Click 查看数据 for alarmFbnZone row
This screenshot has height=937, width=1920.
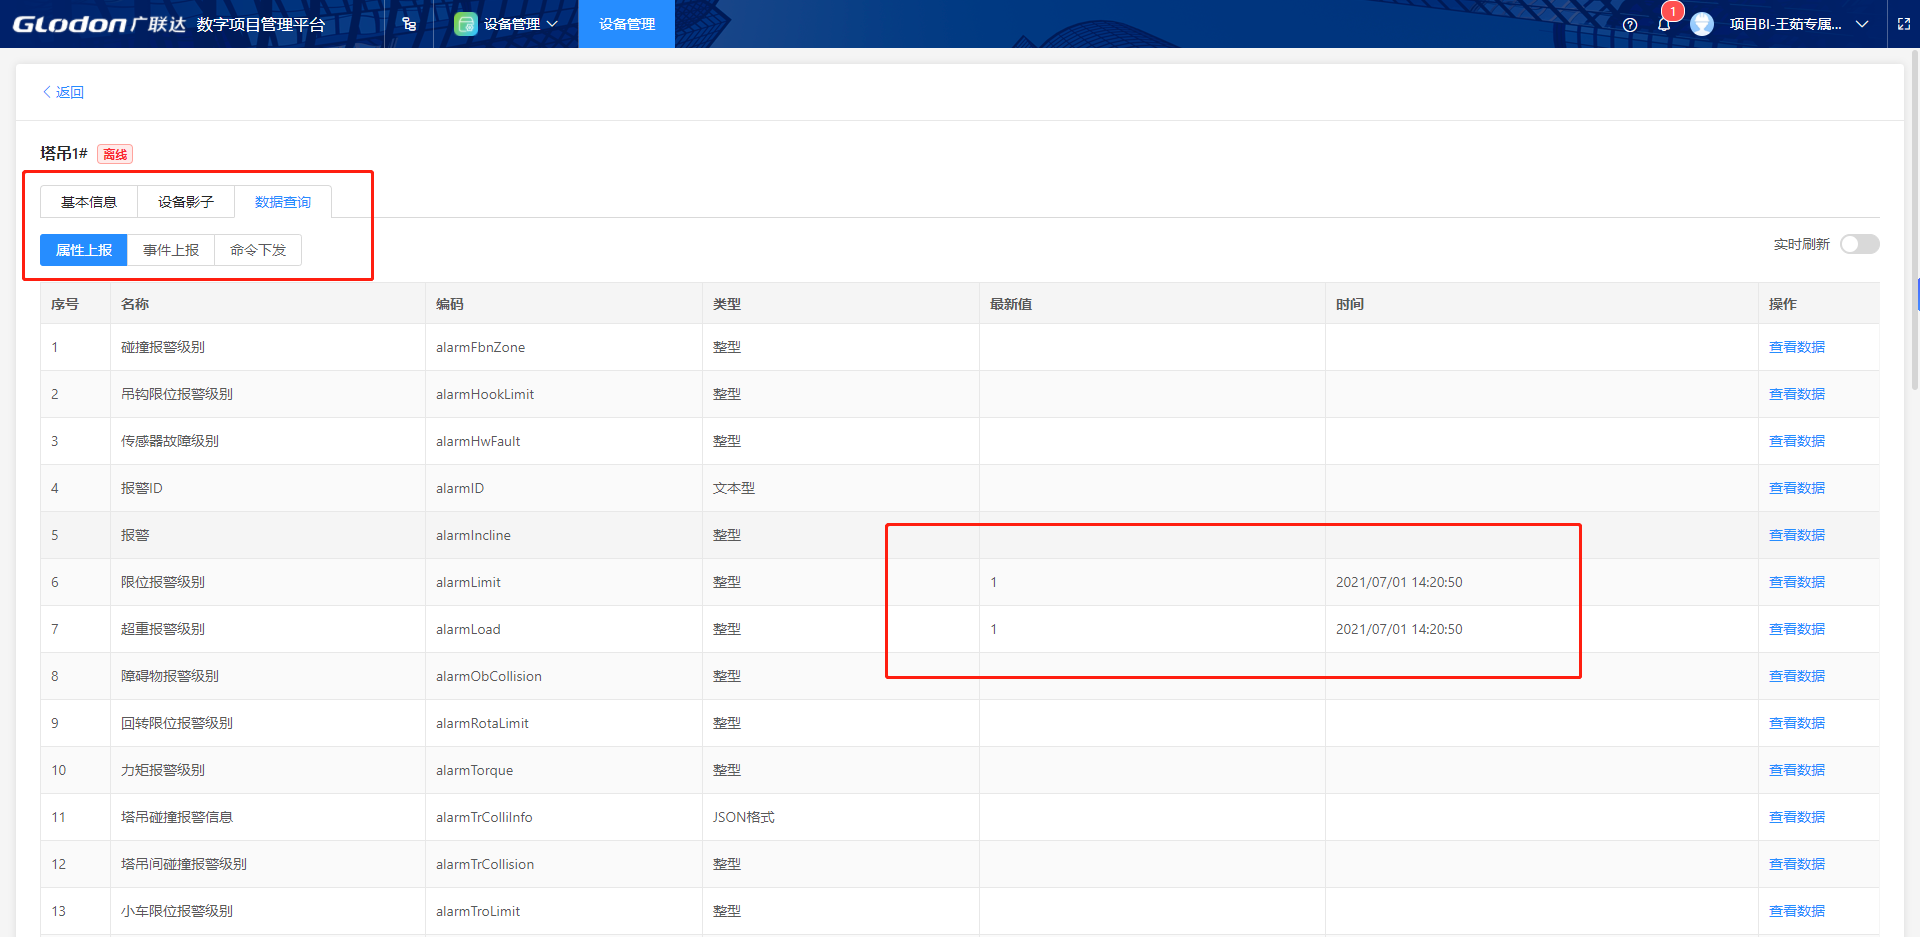tap(1796, 347)
